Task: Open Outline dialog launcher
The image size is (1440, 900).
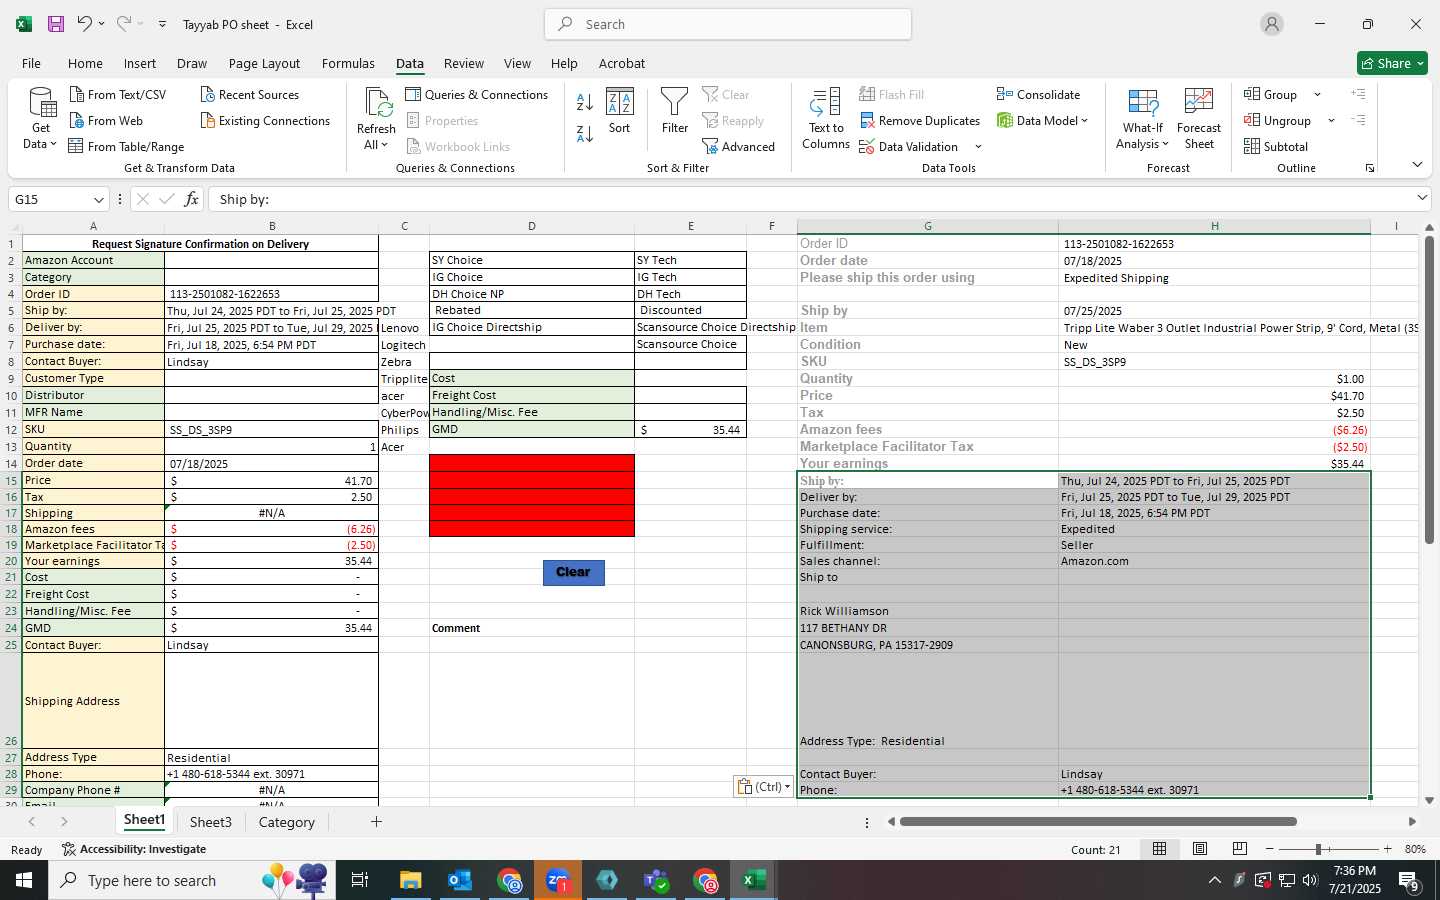Action: click(1370, 168)
